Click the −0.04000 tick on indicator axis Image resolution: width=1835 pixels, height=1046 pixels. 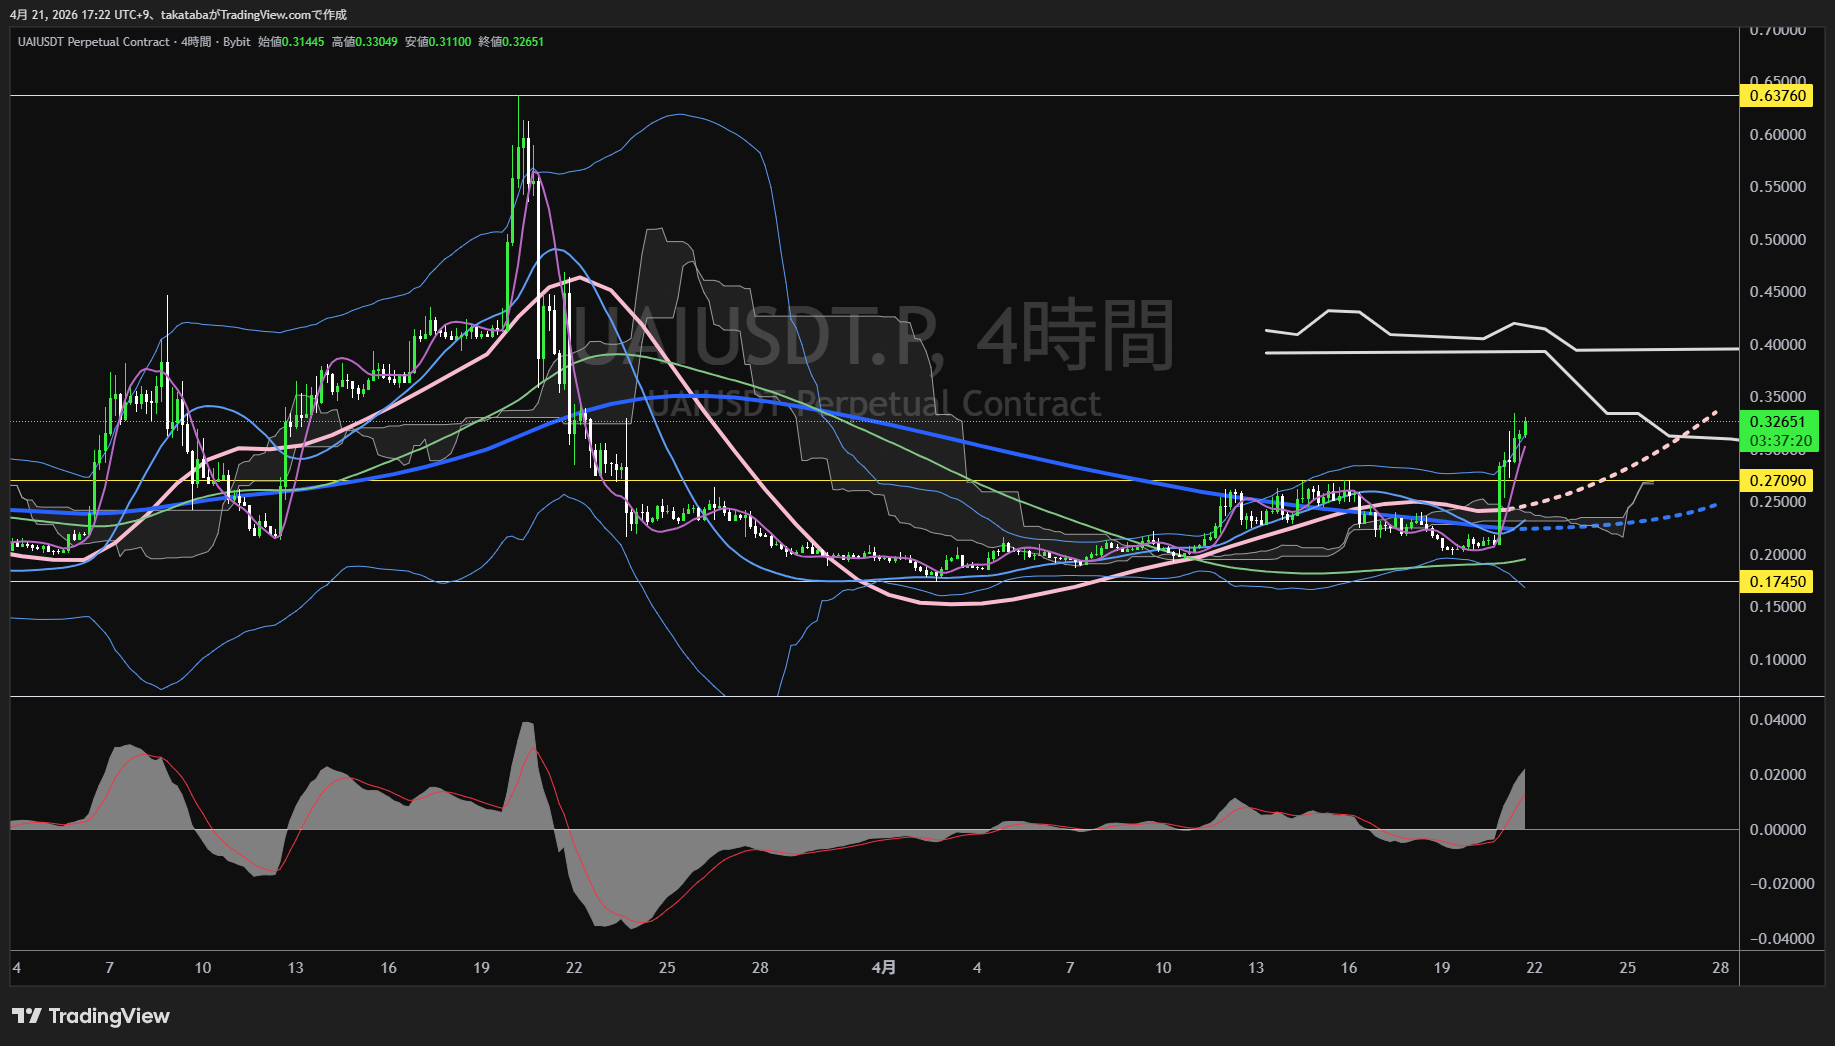(x=1777, y=939)
